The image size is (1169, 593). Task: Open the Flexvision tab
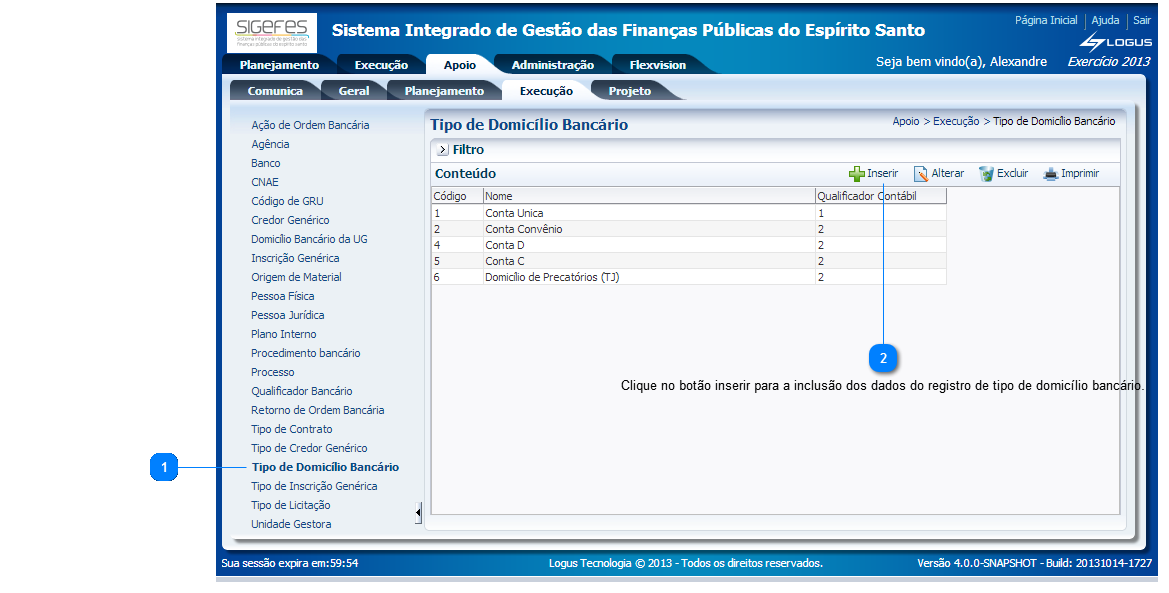657,65
